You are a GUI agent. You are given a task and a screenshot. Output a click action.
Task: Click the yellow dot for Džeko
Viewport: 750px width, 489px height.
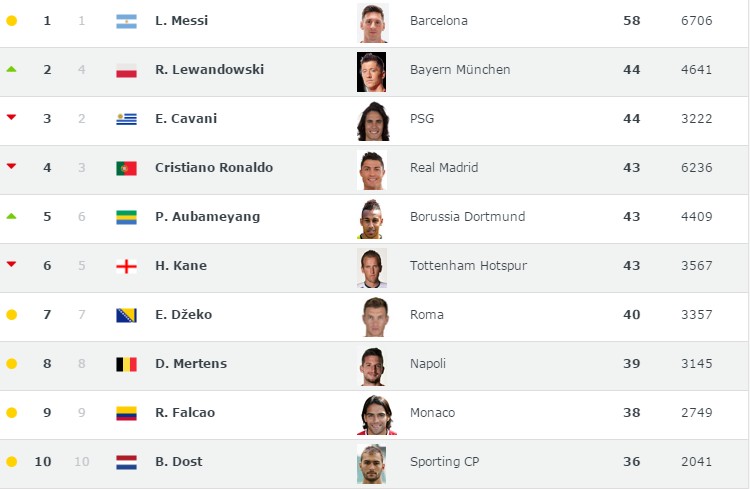[x=11, y=315]
